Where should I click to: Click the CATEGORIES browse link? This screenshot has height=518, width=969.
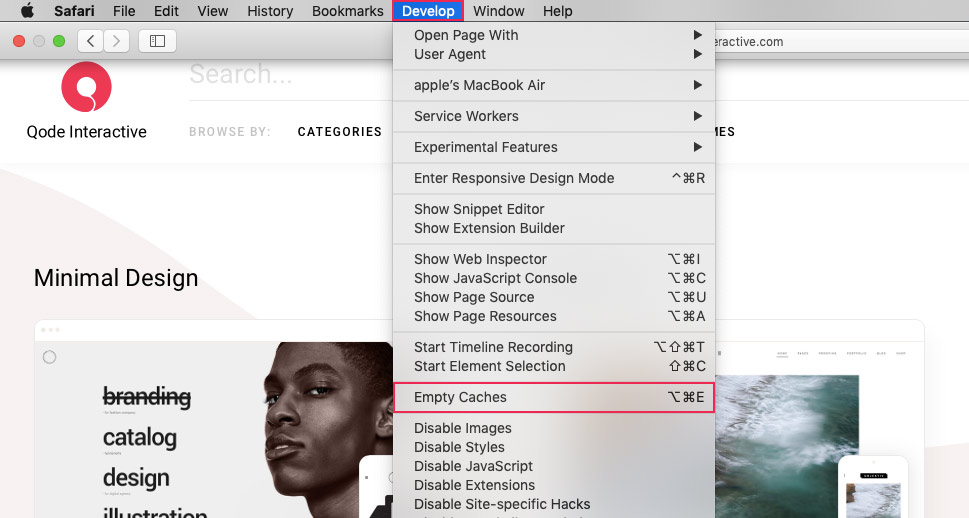pyautogui.click(x=340, y=132)
